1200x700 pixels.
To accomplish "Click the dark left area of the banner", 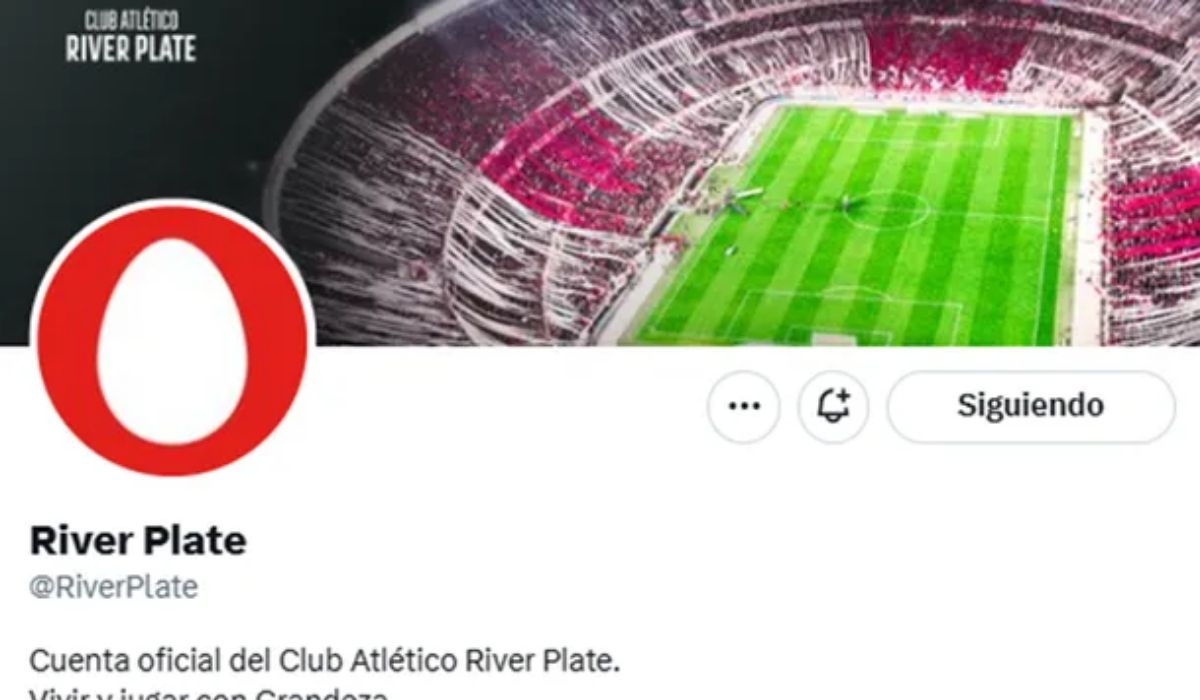I will coord(130,130).
